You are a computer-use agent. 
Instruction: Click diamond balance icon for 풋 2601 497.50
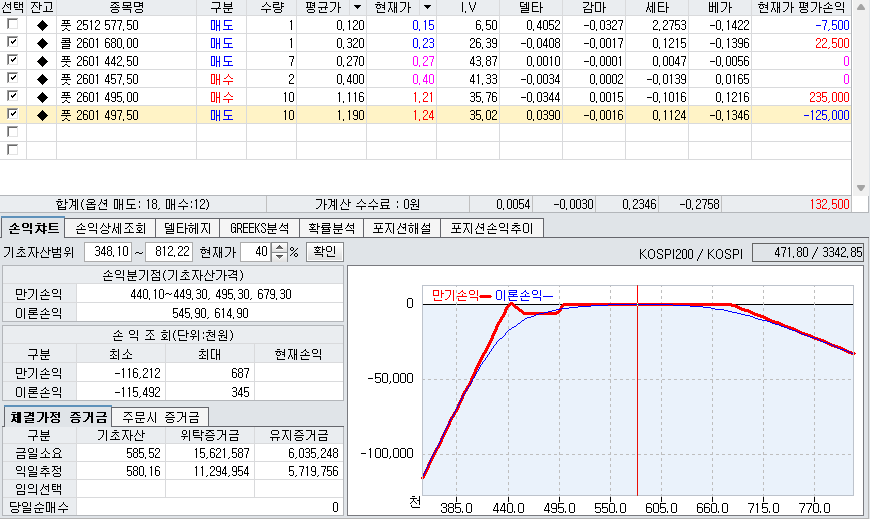pos(42,115)
